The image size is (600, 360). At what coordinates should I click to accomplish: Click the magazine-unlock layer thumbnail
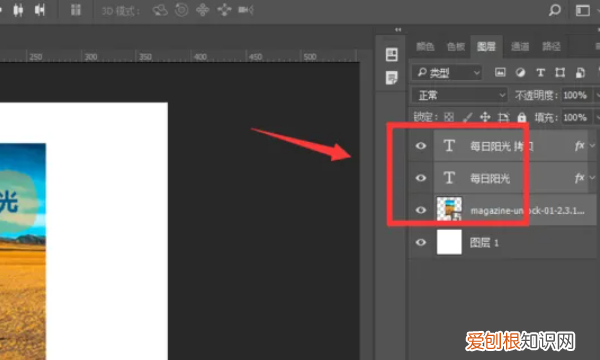coord(449,209)
